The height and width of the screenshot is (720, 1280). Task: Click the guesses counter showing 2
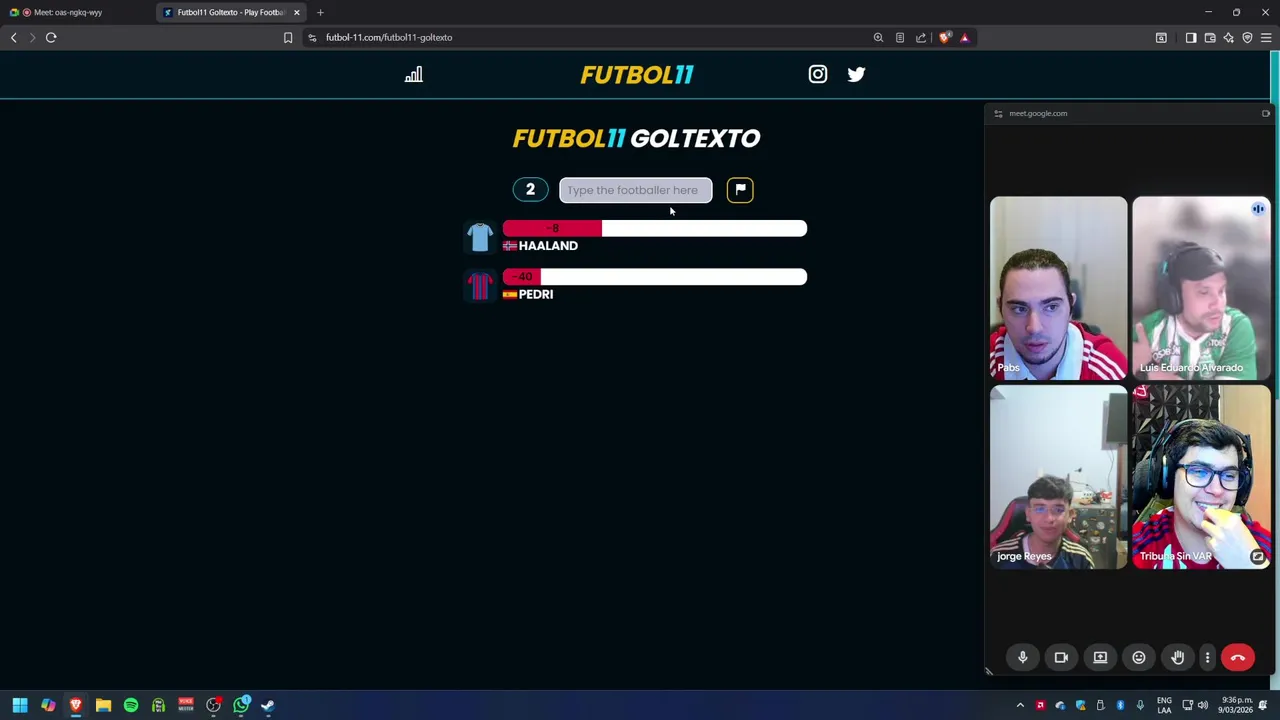(x=530, y=189)
